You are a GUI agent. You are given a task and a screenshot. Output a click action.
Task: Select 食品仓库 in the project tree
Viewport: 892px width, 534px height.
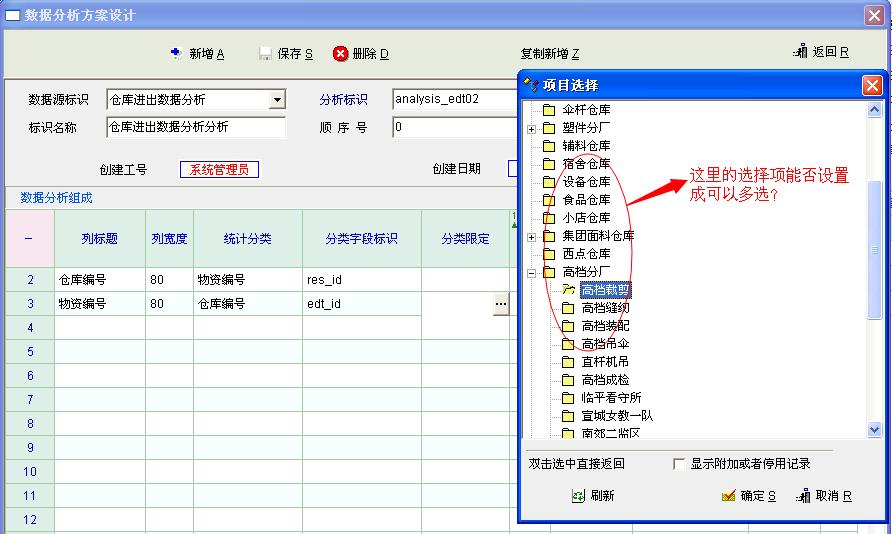(x=586, y=200)
